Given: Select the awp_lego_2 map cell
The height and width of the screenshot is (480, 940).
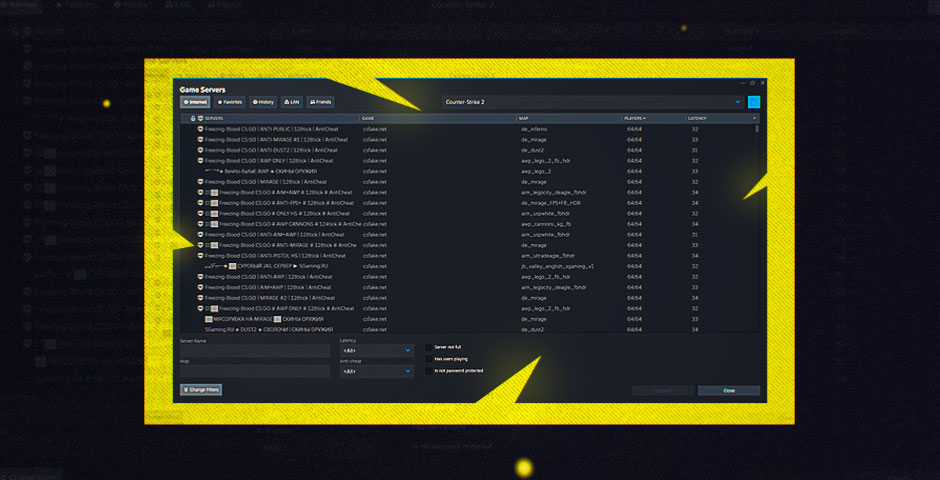Looking at the screenshot, I should coord(537,171).
